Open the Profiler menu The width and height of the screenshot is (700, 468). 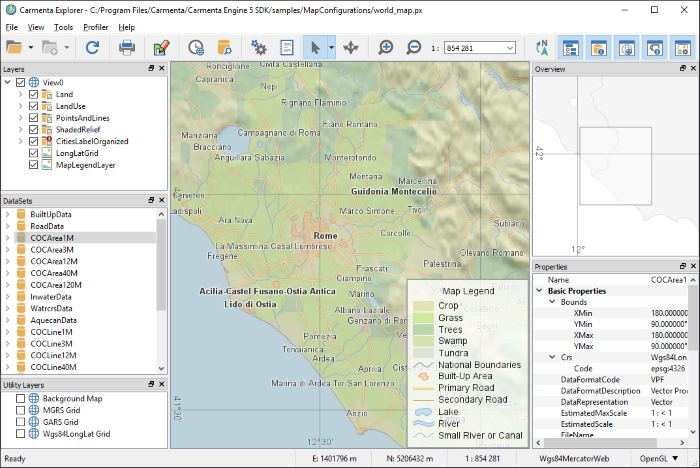[96, 27]
